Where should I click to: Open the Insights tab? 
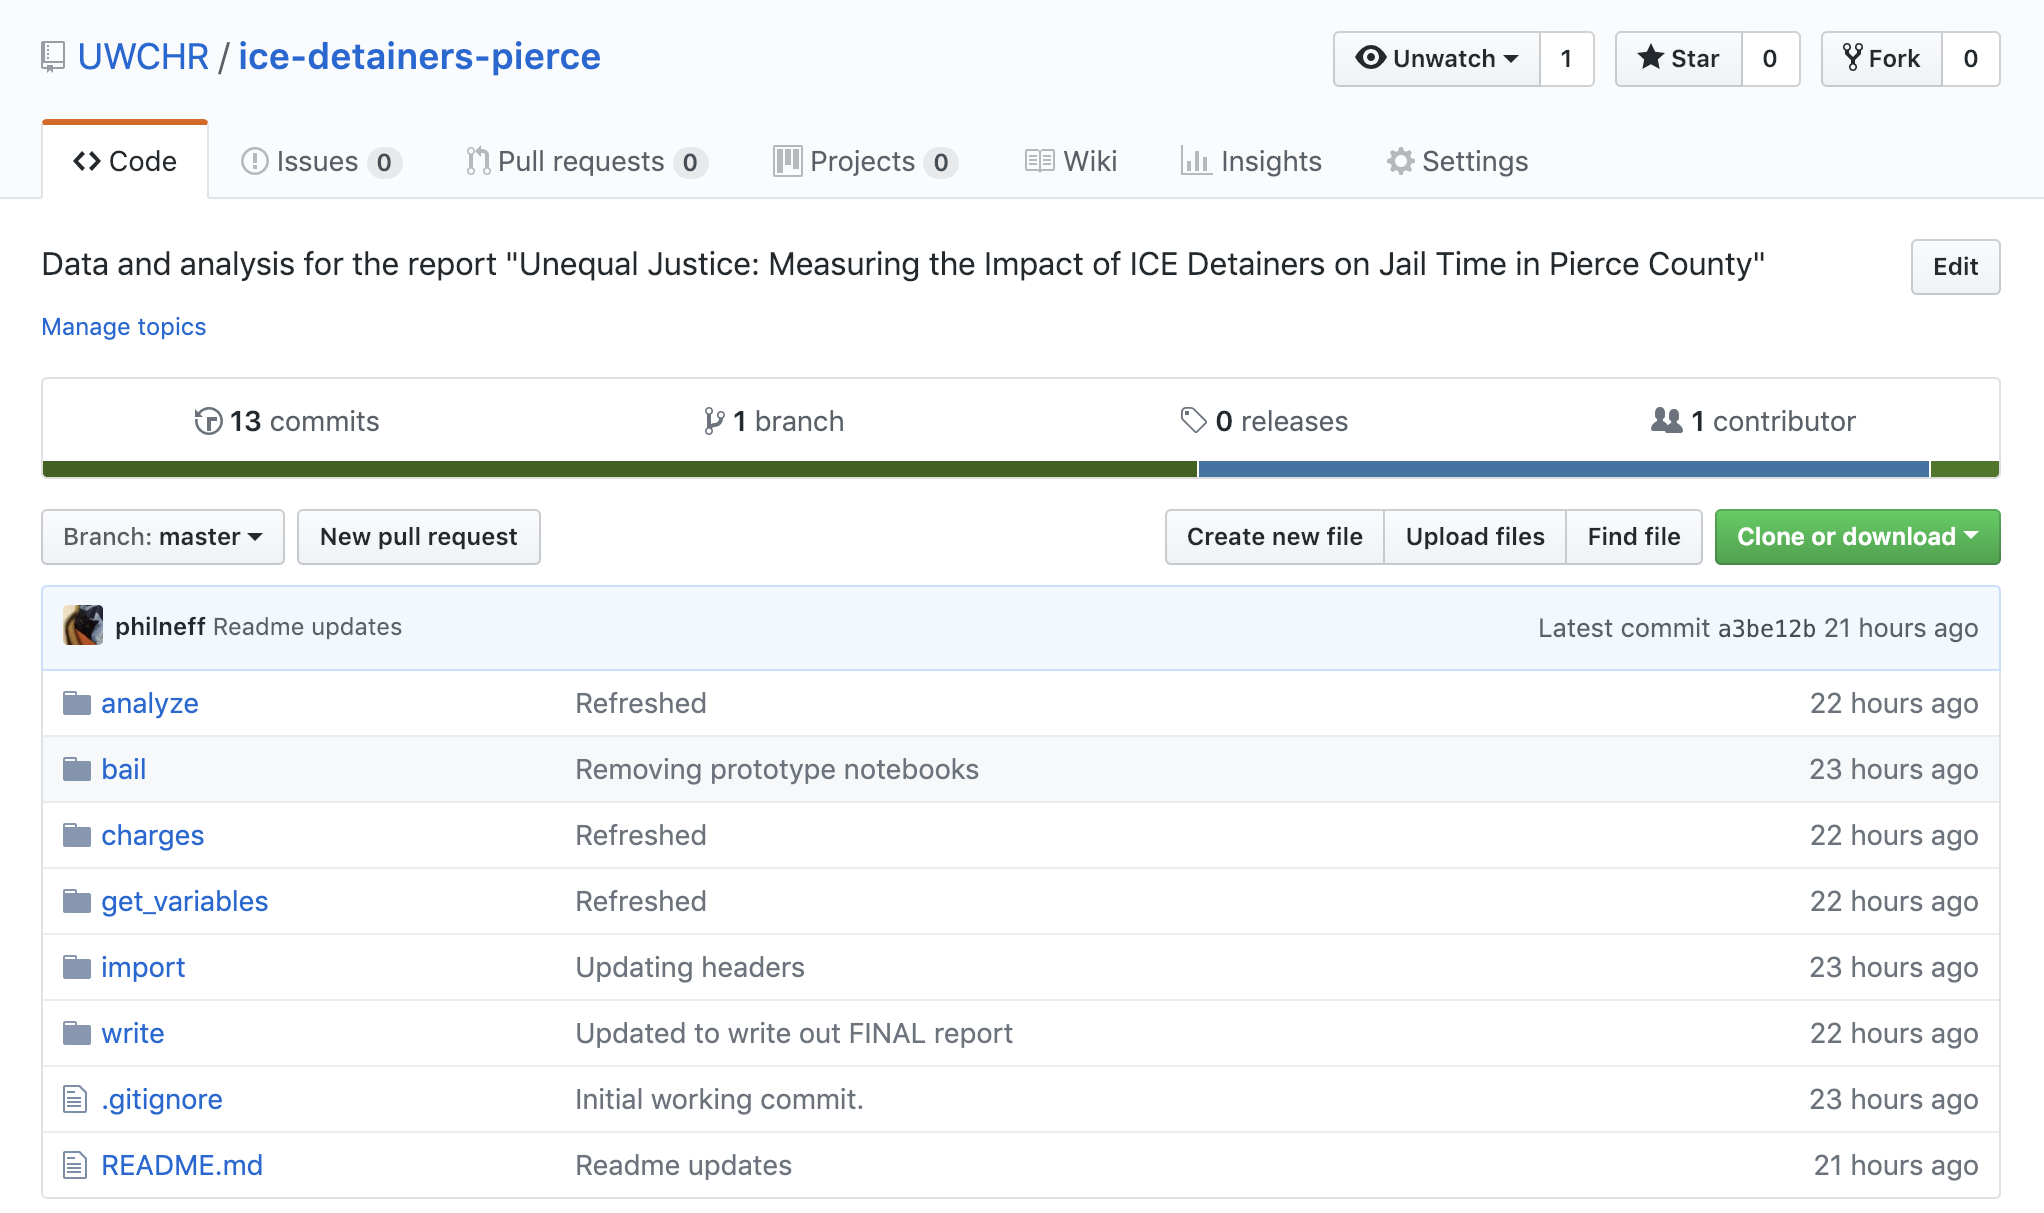tap(1251, 161)
